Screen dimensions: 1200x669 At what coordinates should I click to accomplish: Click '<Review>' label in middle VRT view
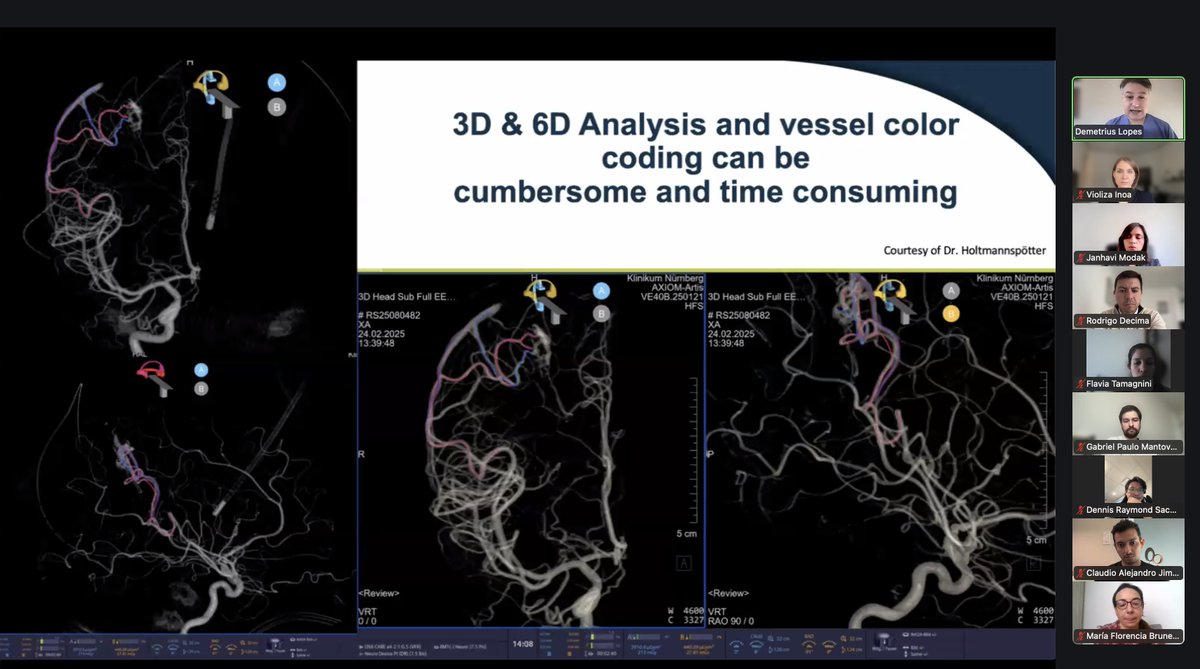[x=380, y=591]
